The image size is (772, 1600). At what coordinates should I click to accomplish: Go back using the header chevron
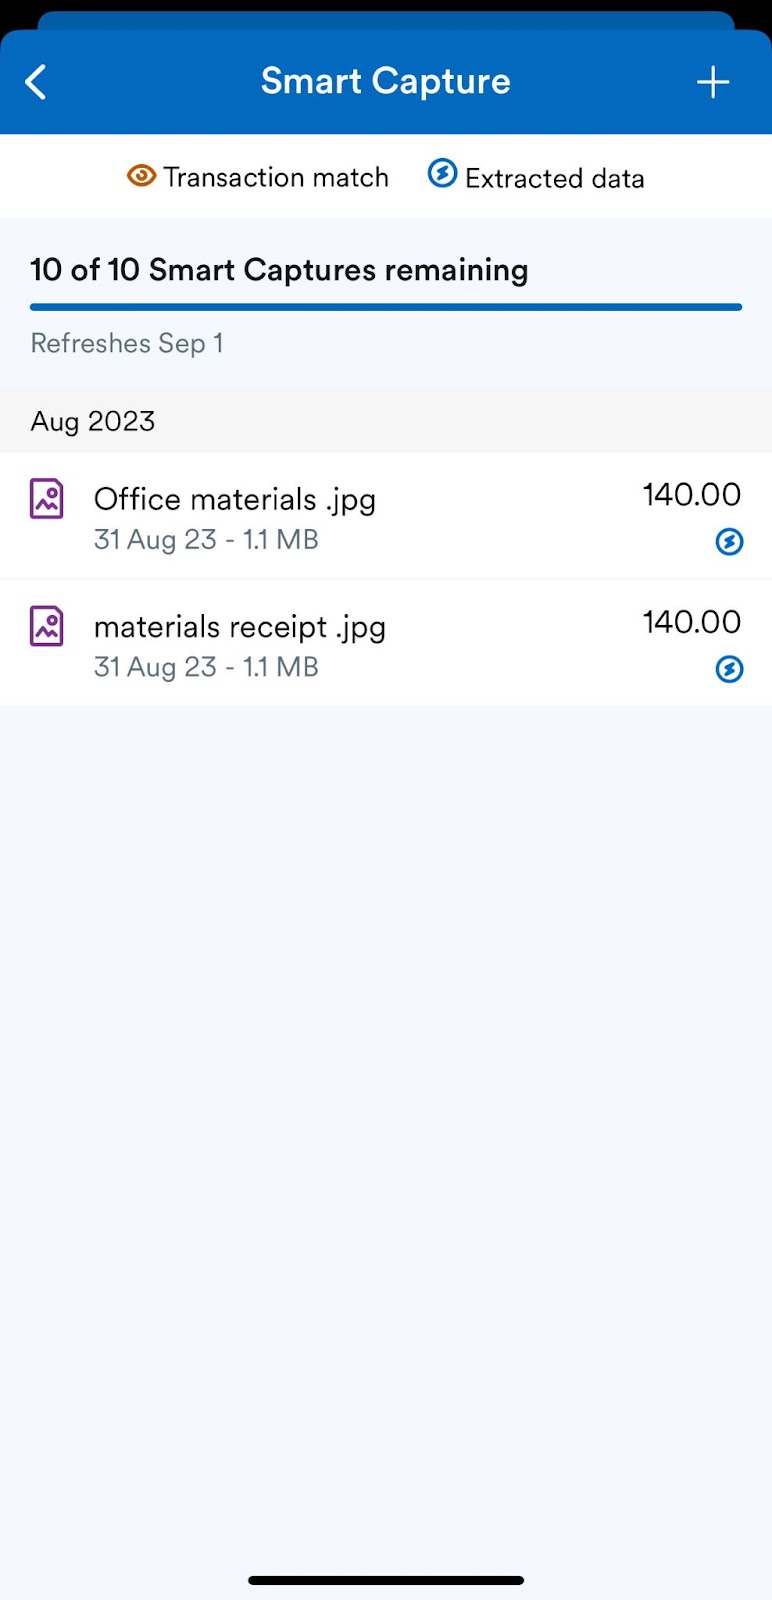coord(36,82)
